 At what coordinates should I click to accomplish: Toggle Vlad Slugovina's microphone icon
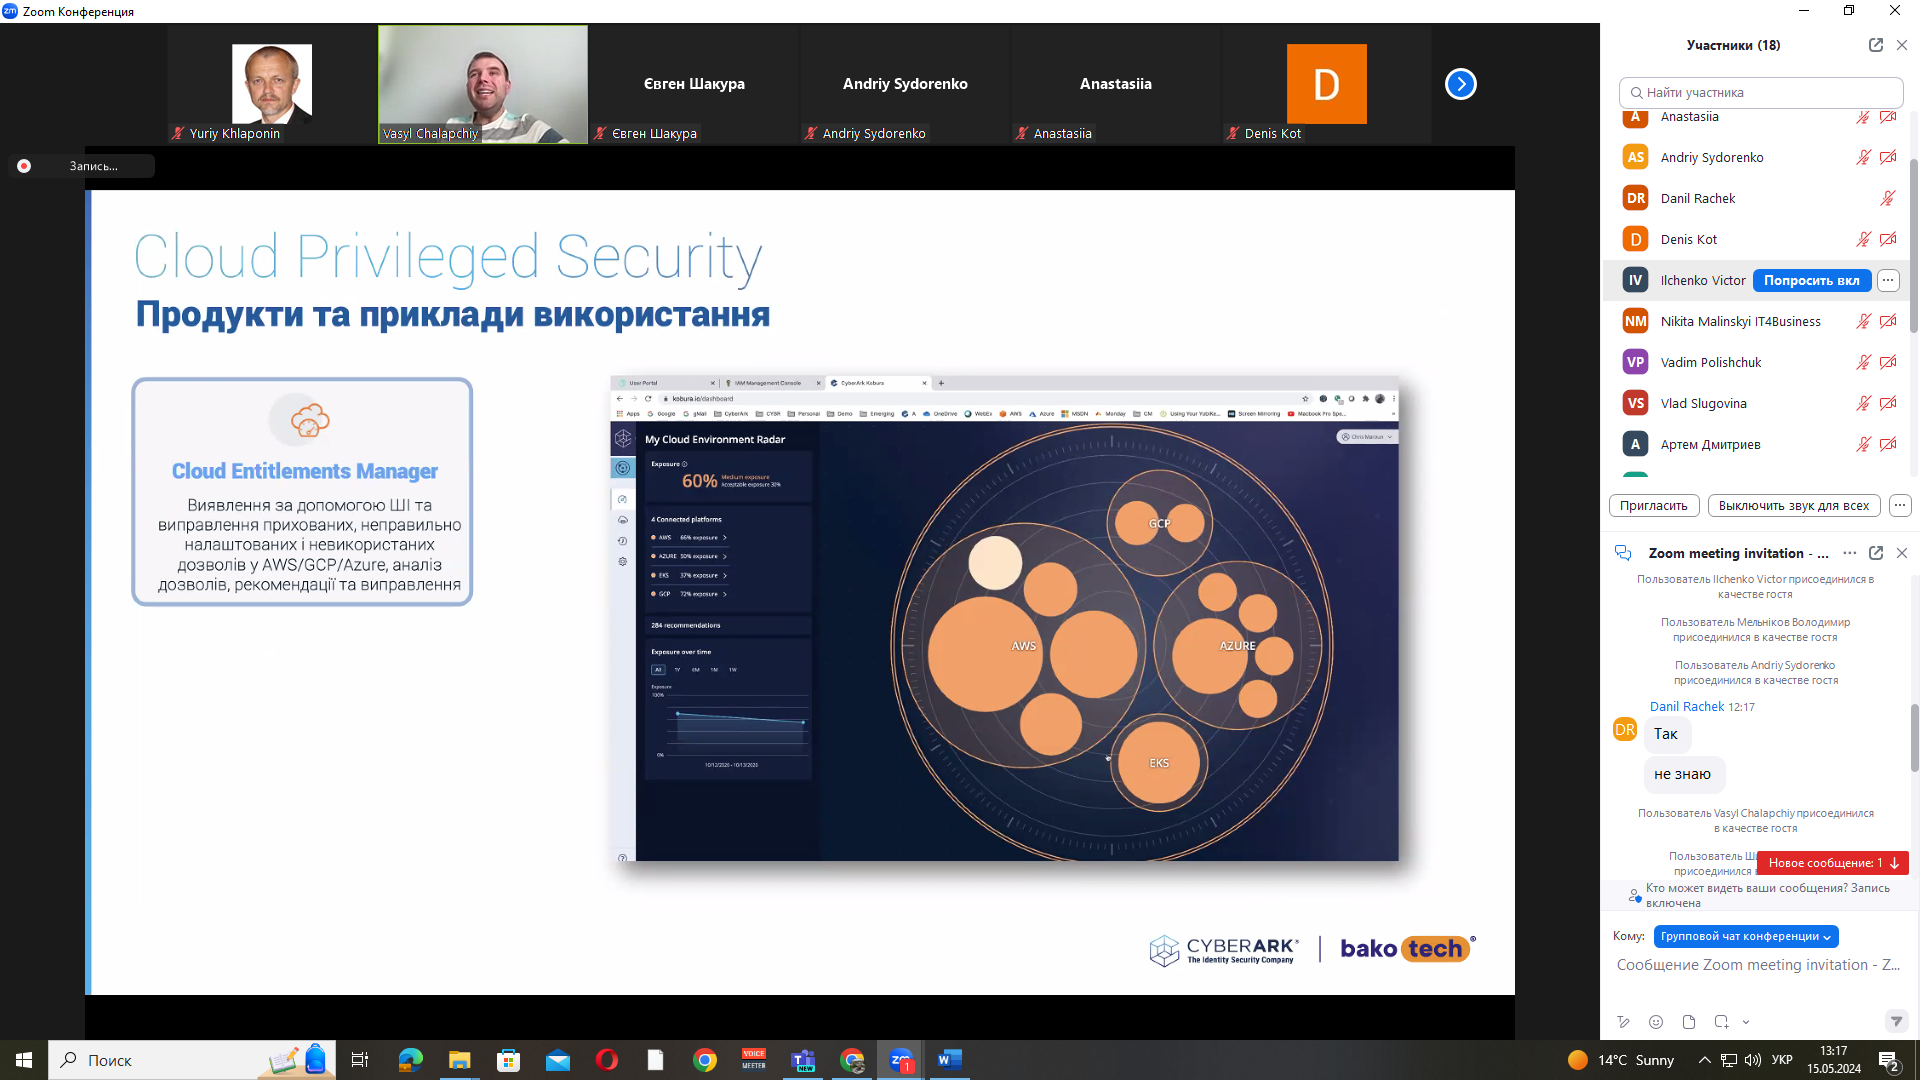(x=1863, y=403)
